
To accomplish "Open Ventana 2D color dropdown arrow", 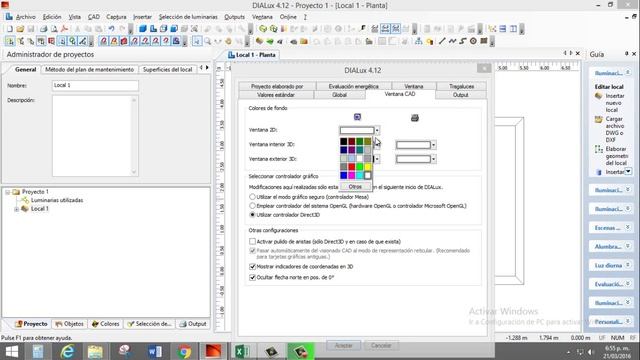I will tap(377, 131).
